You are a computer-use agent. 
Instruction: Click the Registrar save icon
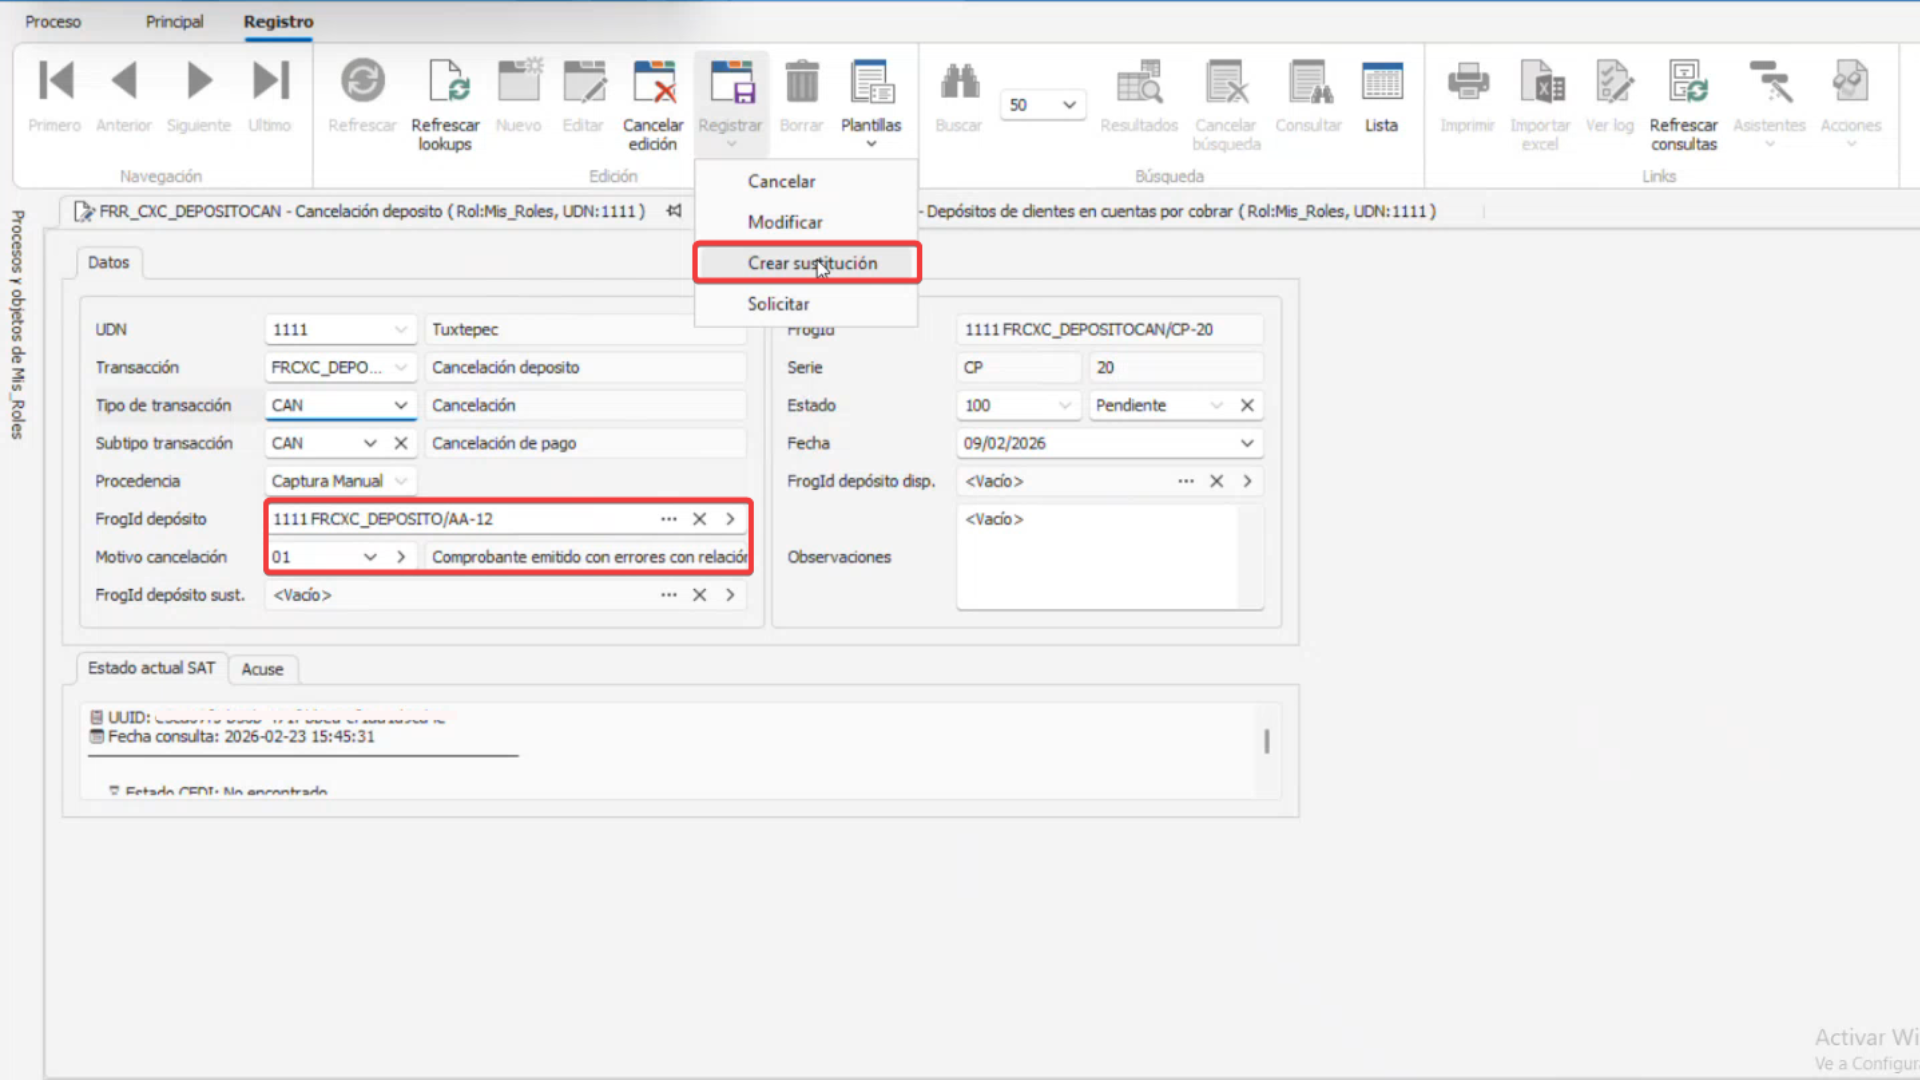pyautogui.click(x=730, y=83)
